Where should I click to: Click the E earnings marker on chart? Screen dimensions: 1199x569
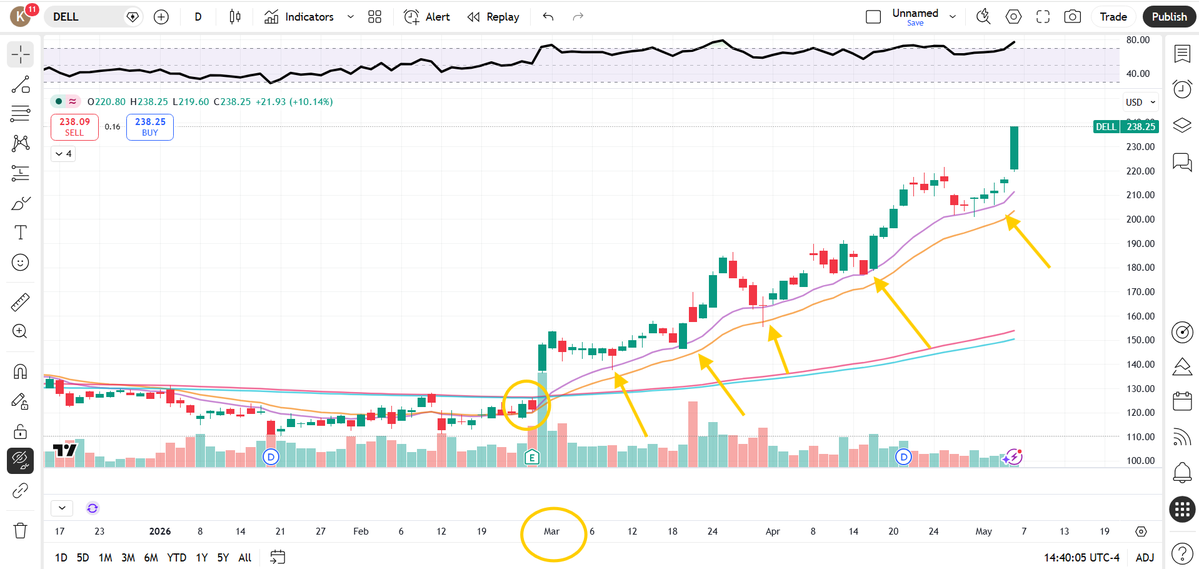click(x=532, y=457)
